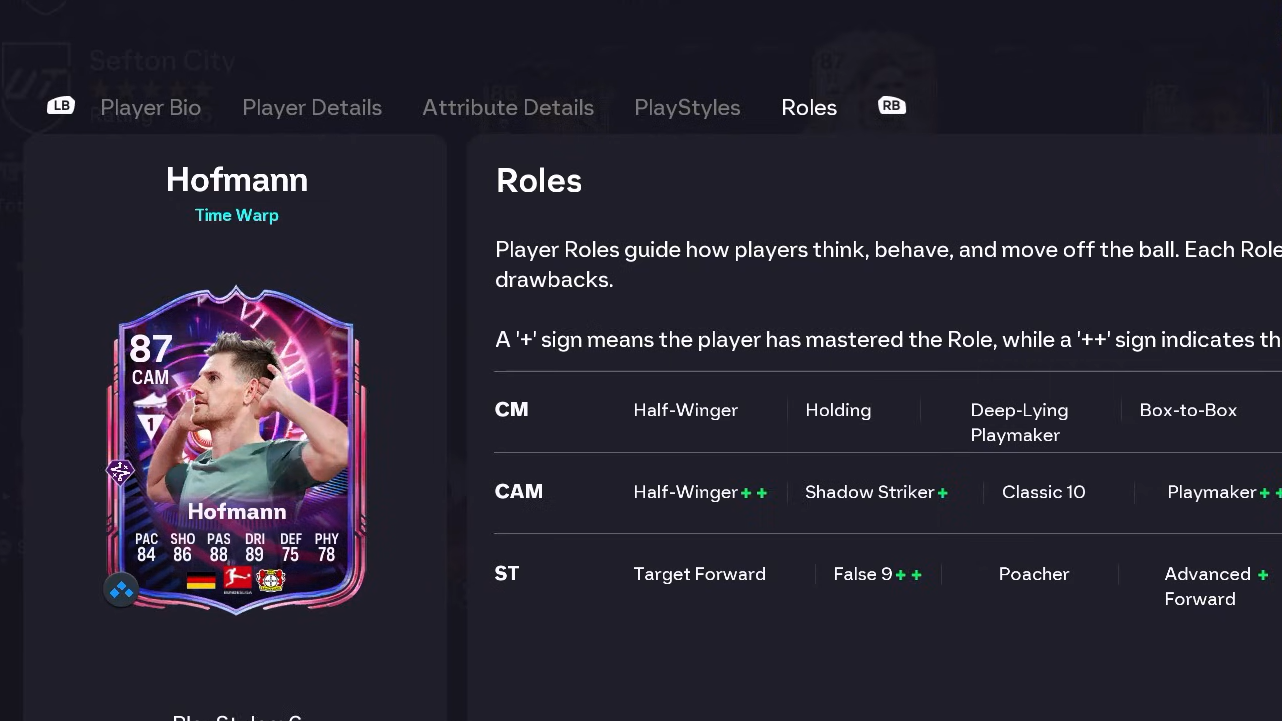
Task: Select the Roles tab
Action: pos(809,108)
